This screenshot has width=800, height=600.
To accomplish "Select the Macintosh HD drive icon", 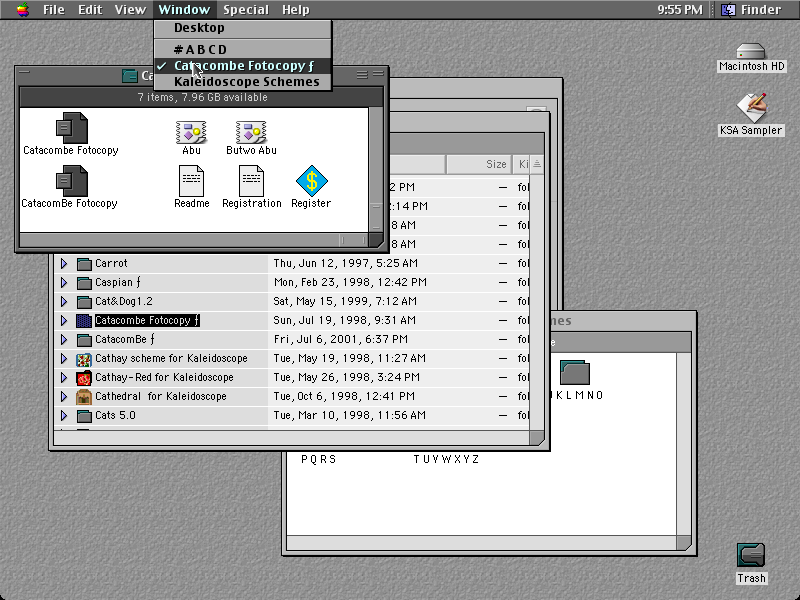I will (751, 51).
